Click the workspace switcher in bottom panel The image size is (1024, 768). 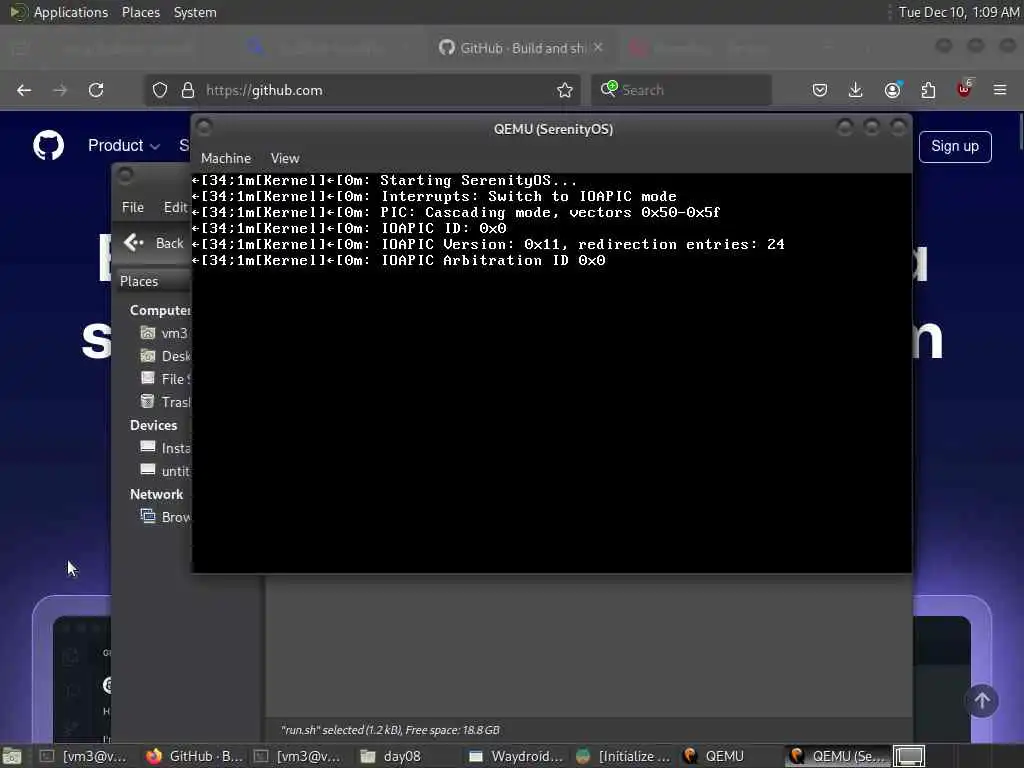[909, 756]
